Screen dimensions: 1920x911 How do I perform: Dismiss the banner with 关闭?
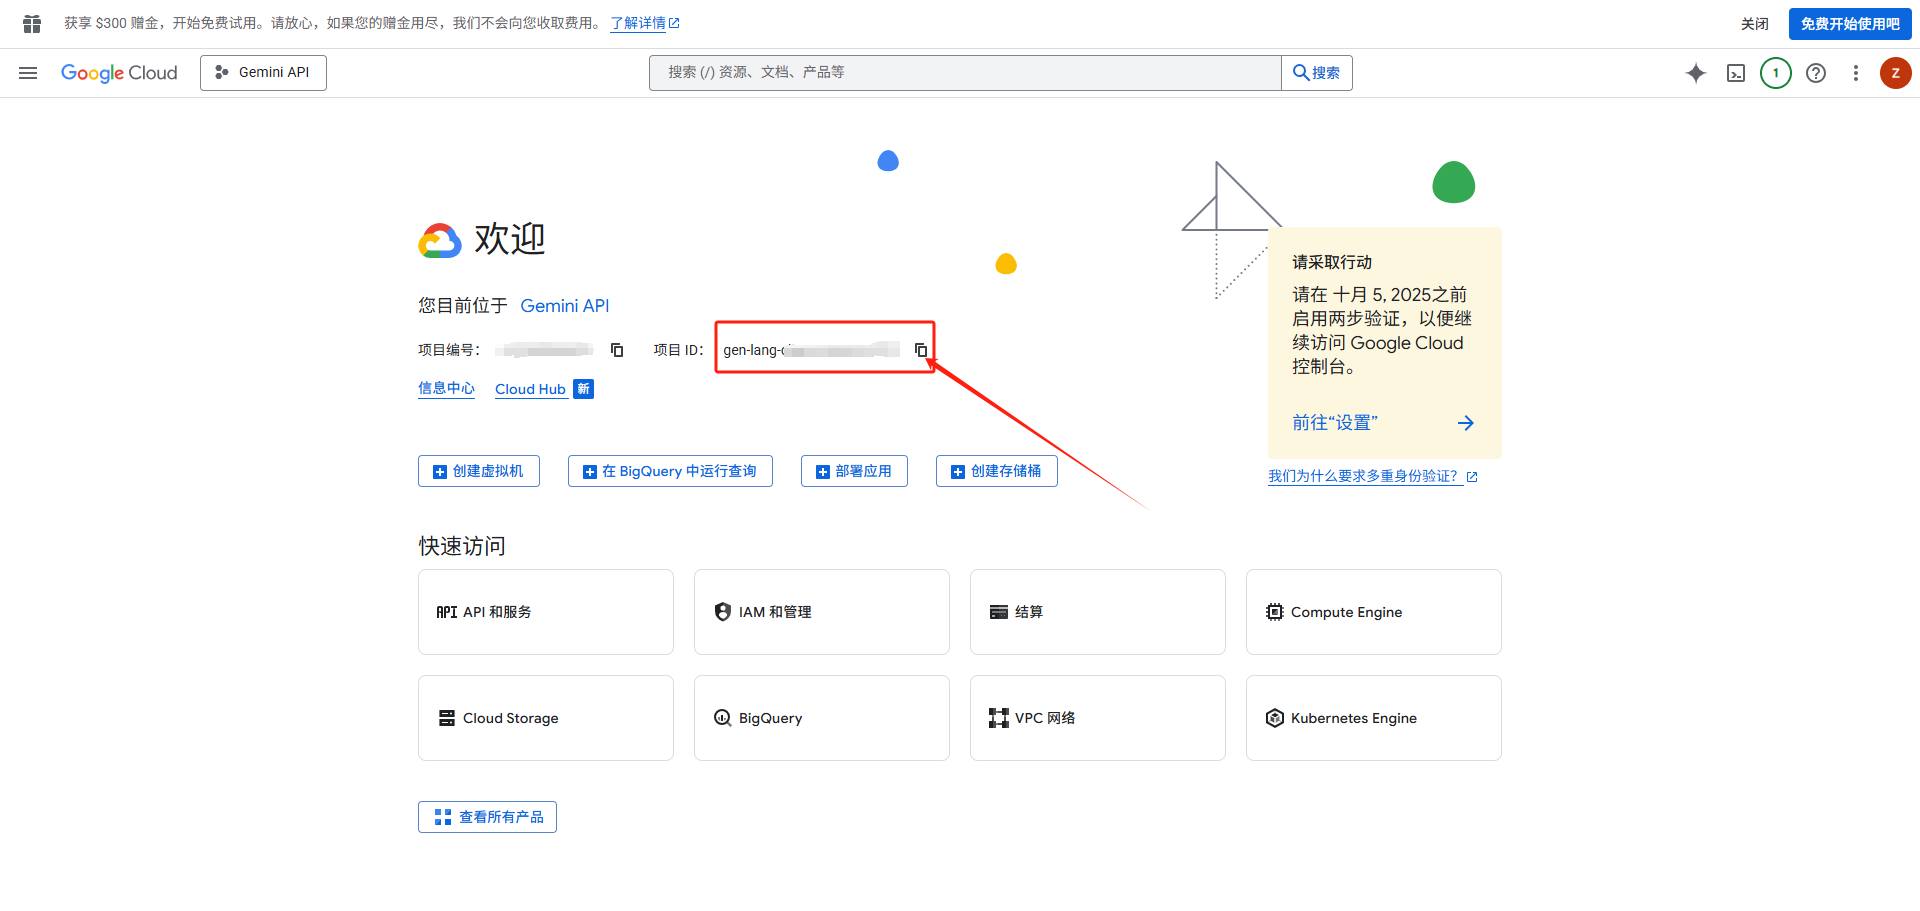pos(1754,24)
